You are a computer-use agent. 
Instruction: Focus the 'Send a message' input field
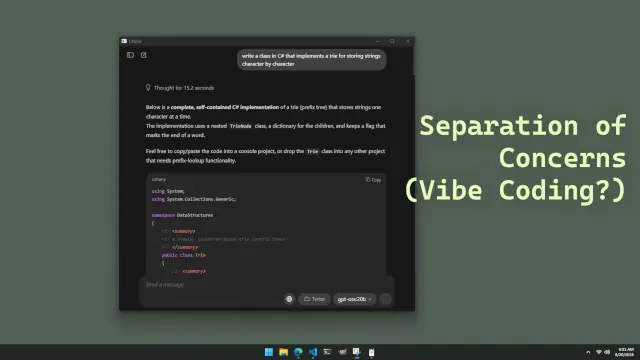pos(212,284)
